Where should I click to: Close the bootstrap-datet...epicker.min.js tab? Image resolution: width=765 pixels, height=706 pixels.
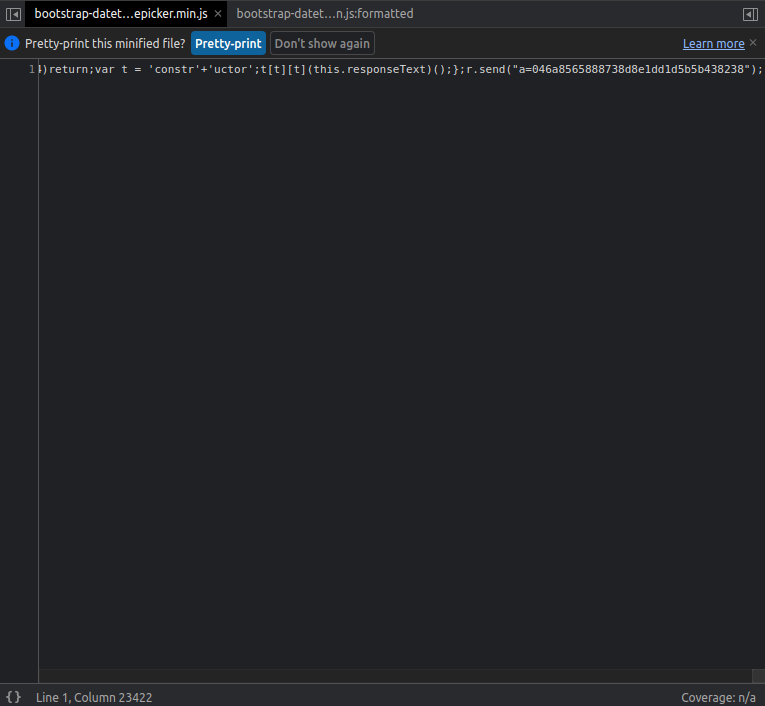218,14
